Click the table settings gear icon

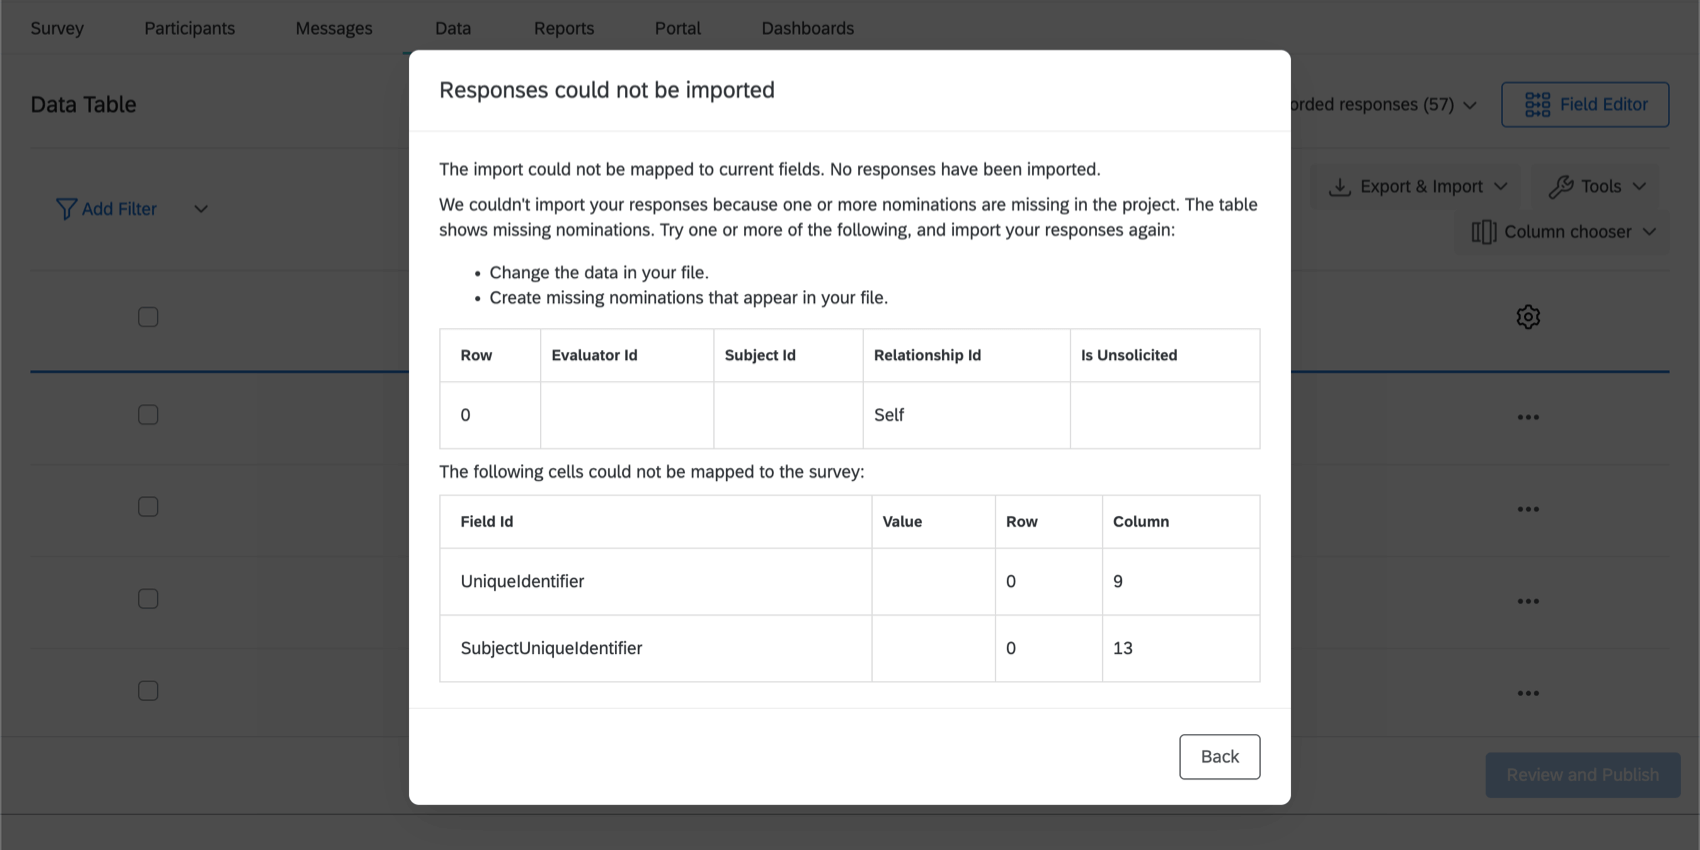point(1527,317)
